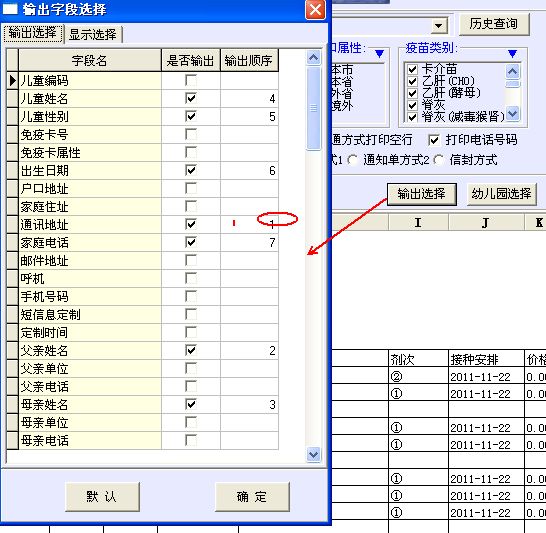Click the 确 定 button
The height and width of the screenshot is (533, 546).
tap(252, 497)
